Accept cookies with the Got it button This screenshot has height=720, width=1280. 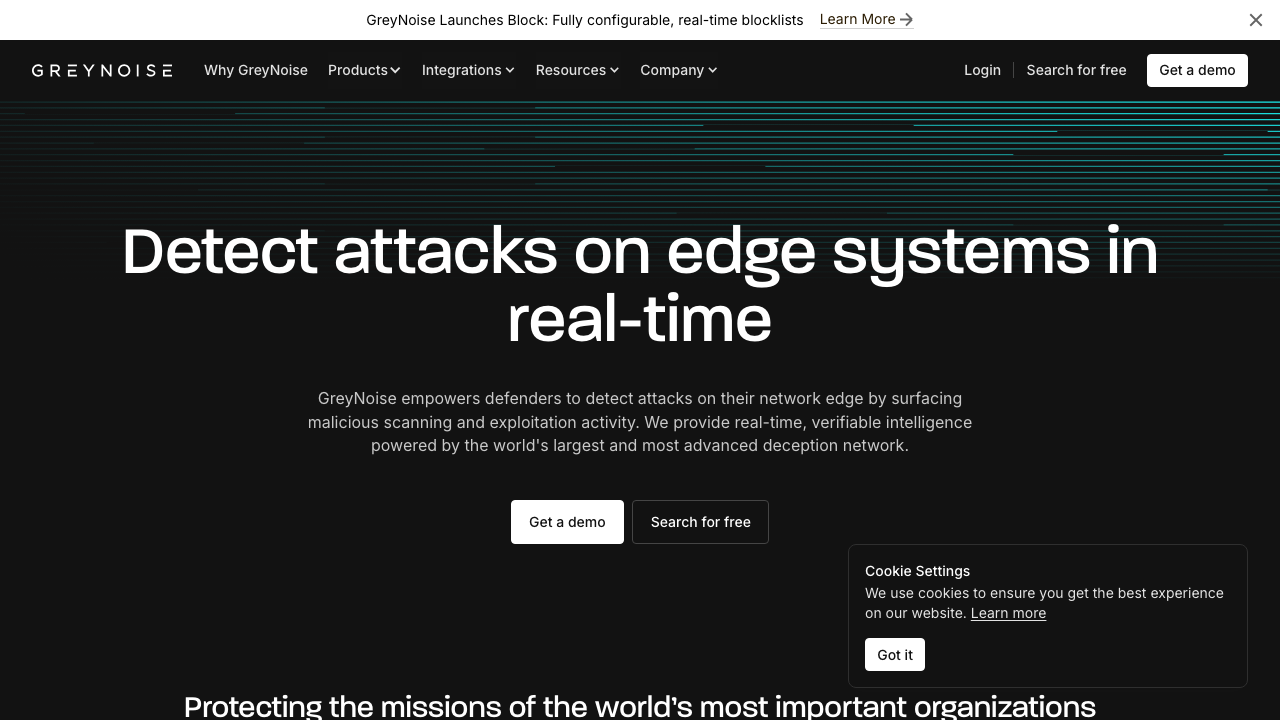(895, 655)
